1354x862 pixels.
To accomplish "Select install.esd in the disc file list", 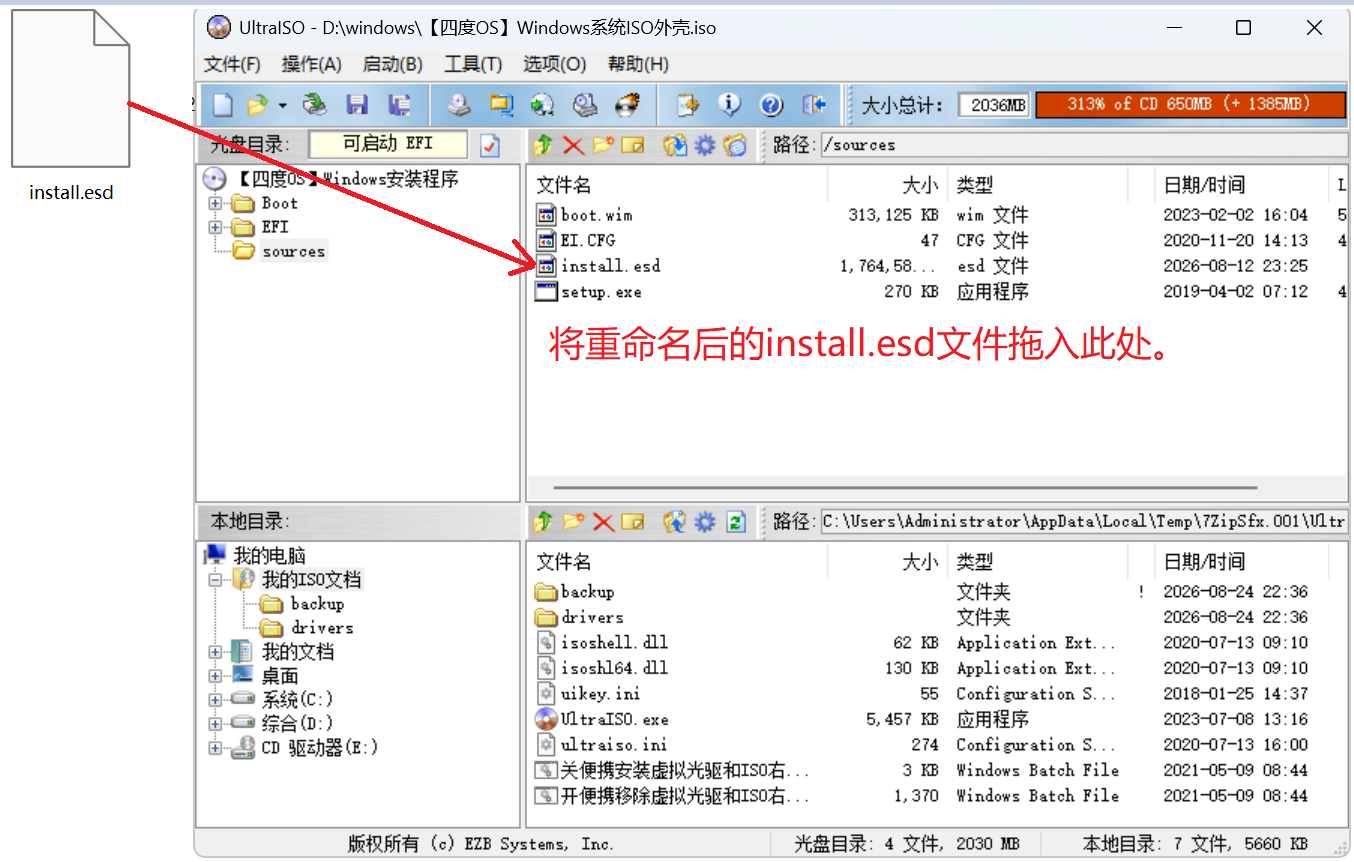I will point(610,266).
